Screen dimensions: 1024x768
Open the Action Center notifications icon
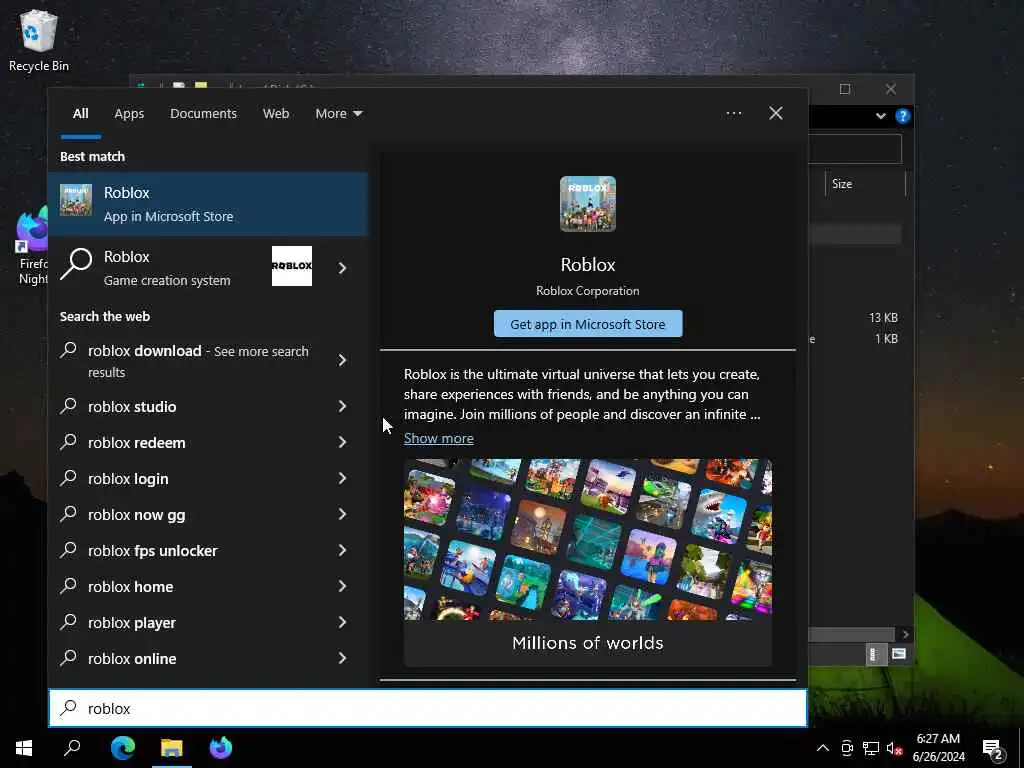tap(993, 748)
